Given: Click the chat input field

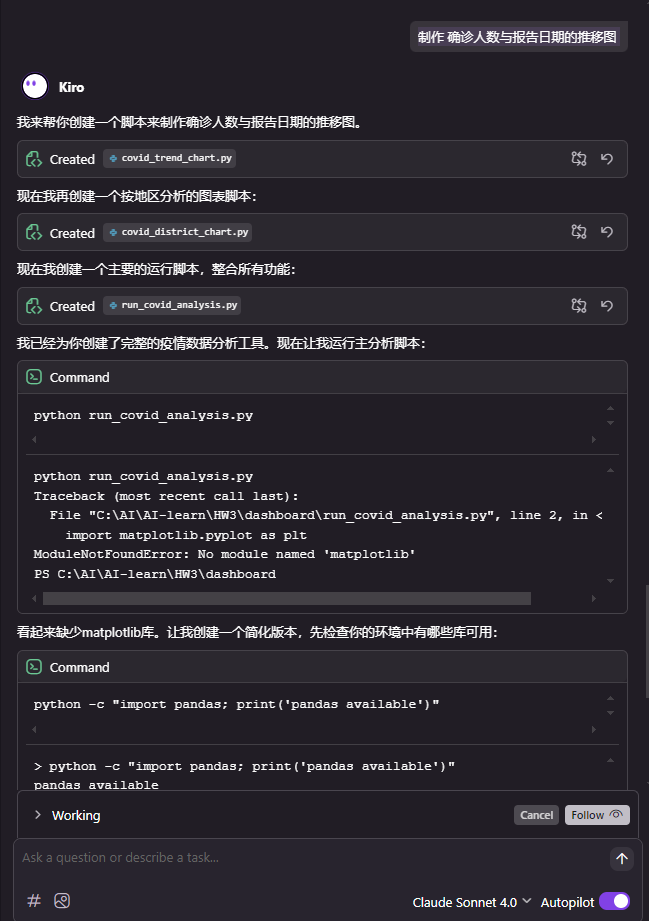Looking at the screenshot, I should click(x=311, y=858).
